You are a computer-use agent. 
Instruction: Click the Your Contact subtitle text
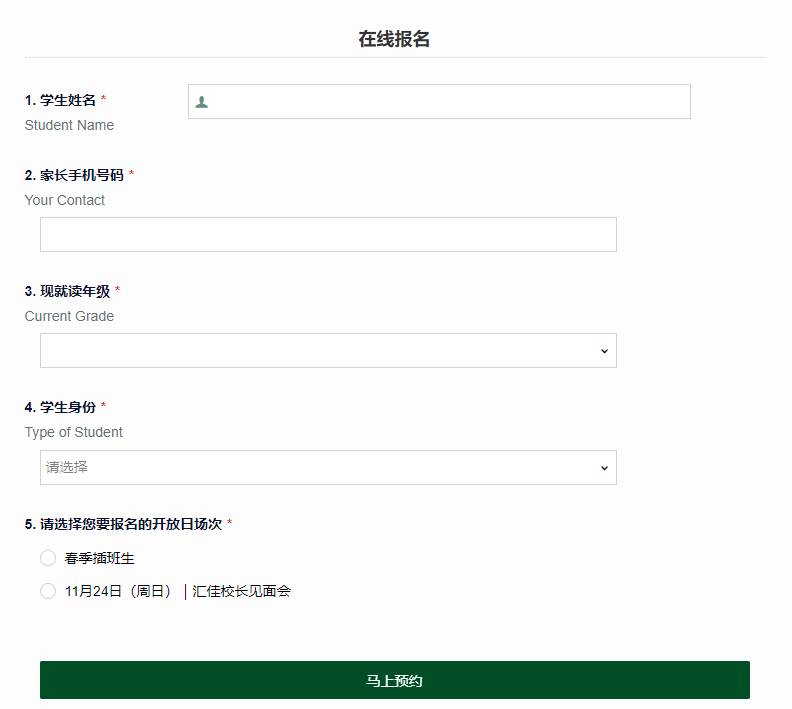click(65, 200)
